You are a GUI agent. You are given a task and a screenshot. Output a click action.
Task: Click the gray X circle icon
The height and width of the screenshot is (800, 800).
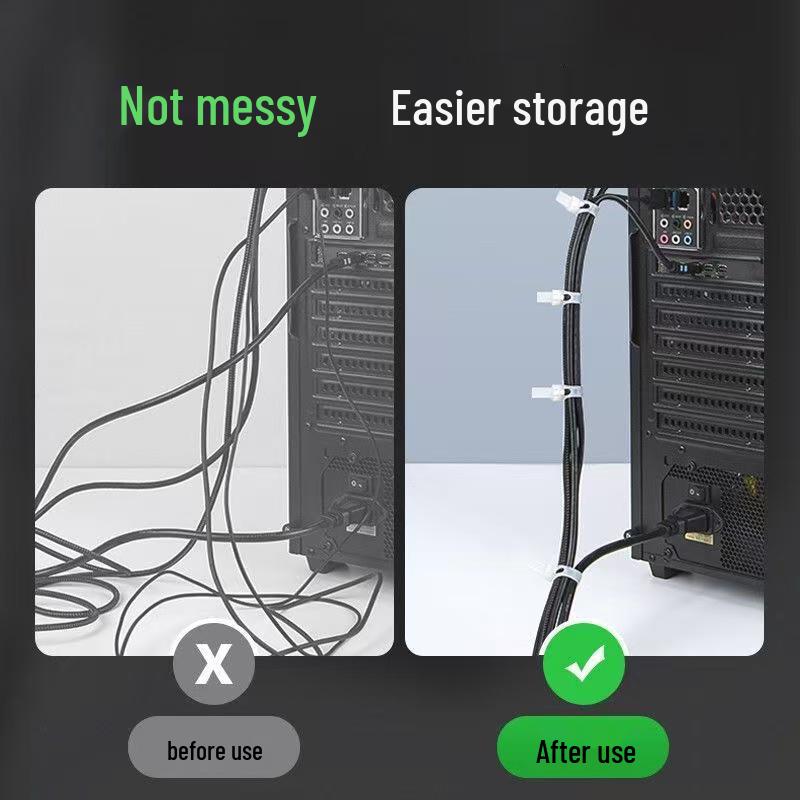point(214,663)
